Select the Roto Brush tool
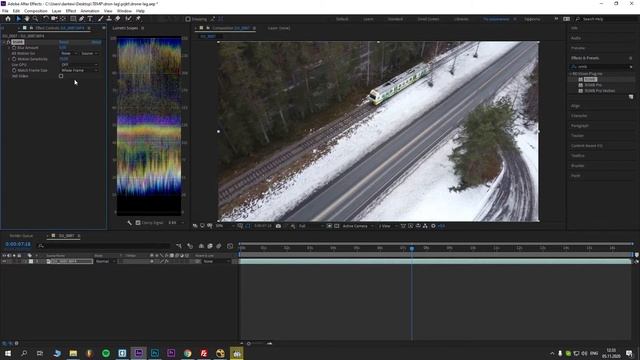This screenshot has height=360, width=640. click(129, 19)
